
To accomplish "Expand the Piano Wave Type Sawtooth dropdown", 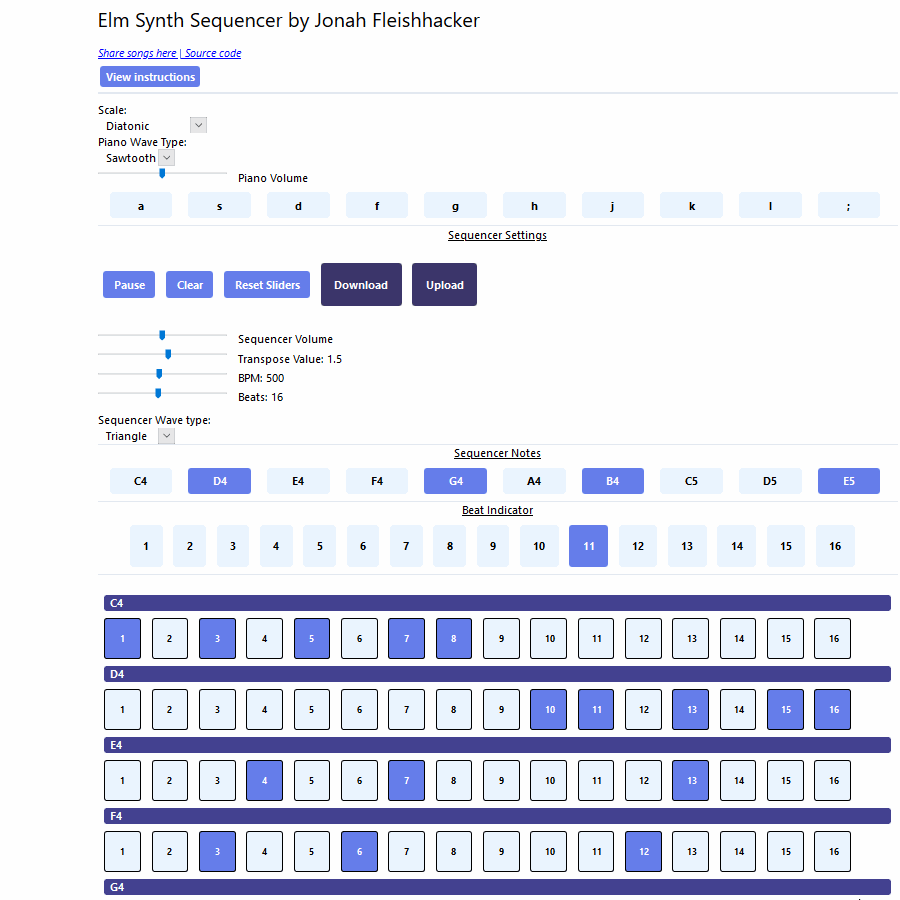I will point(140,158).
